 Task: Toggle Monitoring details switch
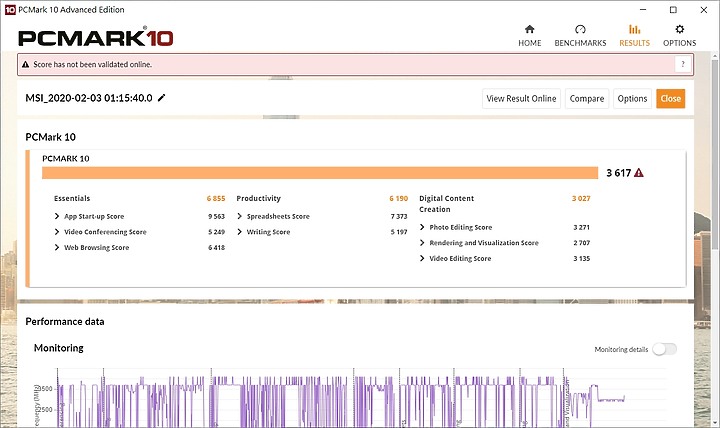coord(664,349)
